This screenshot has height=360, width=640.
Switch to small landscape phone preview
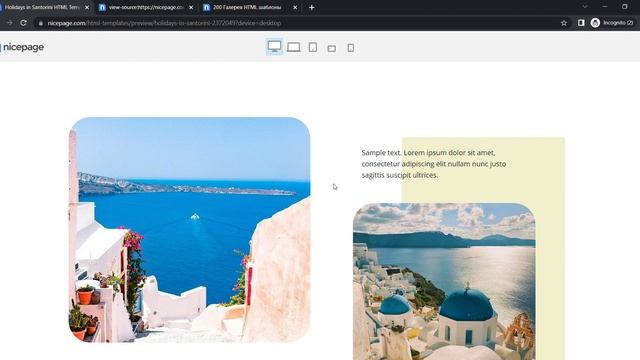pos(331,48)
